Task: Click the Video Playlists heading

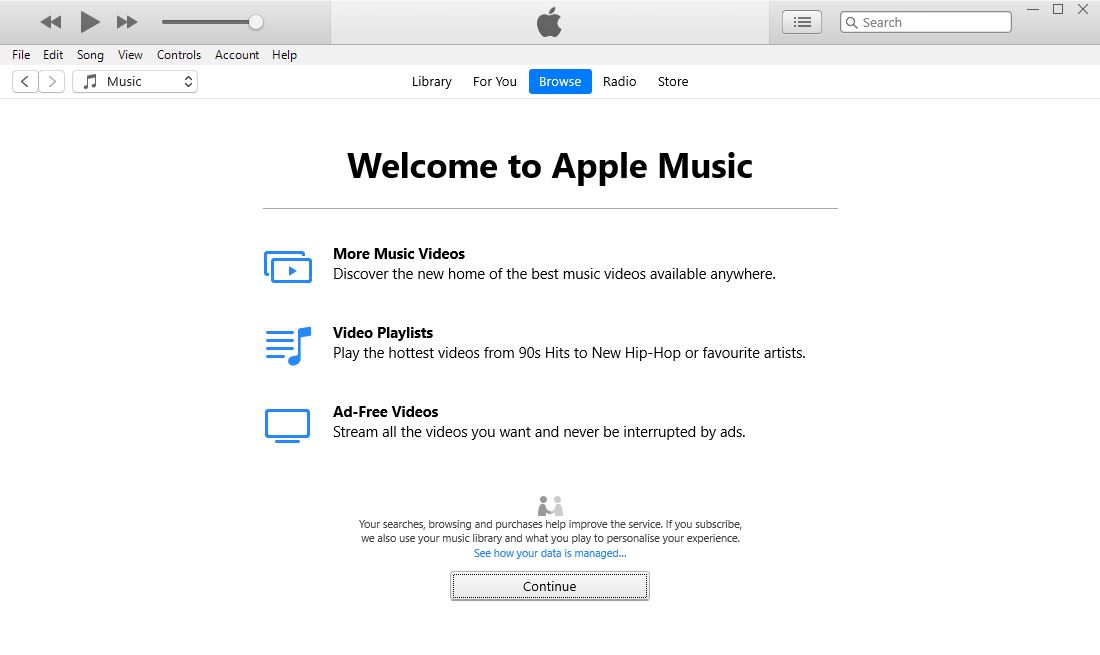Action: [x=382, y=333]
